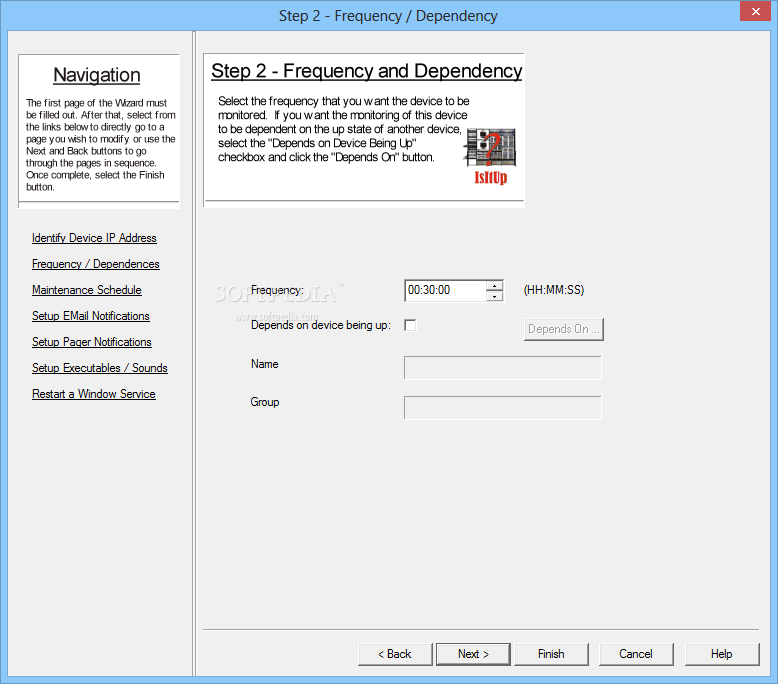This screenshot has height=684, width=778.
Task: Cancel the wizard
Action: click(x=636, y=654)
